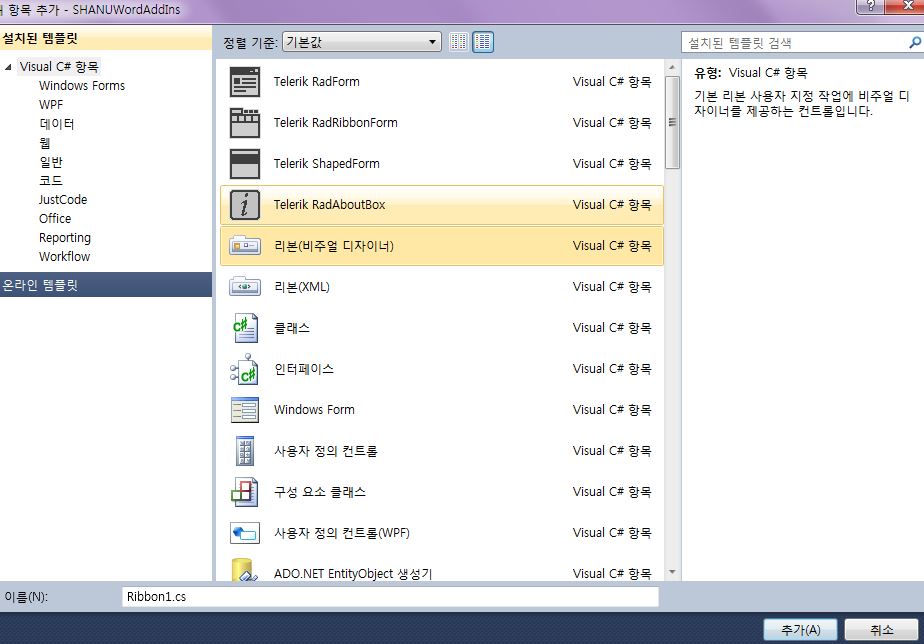Collapse the Visual C# 항목 tree node
924x644 pixels.
8,67
